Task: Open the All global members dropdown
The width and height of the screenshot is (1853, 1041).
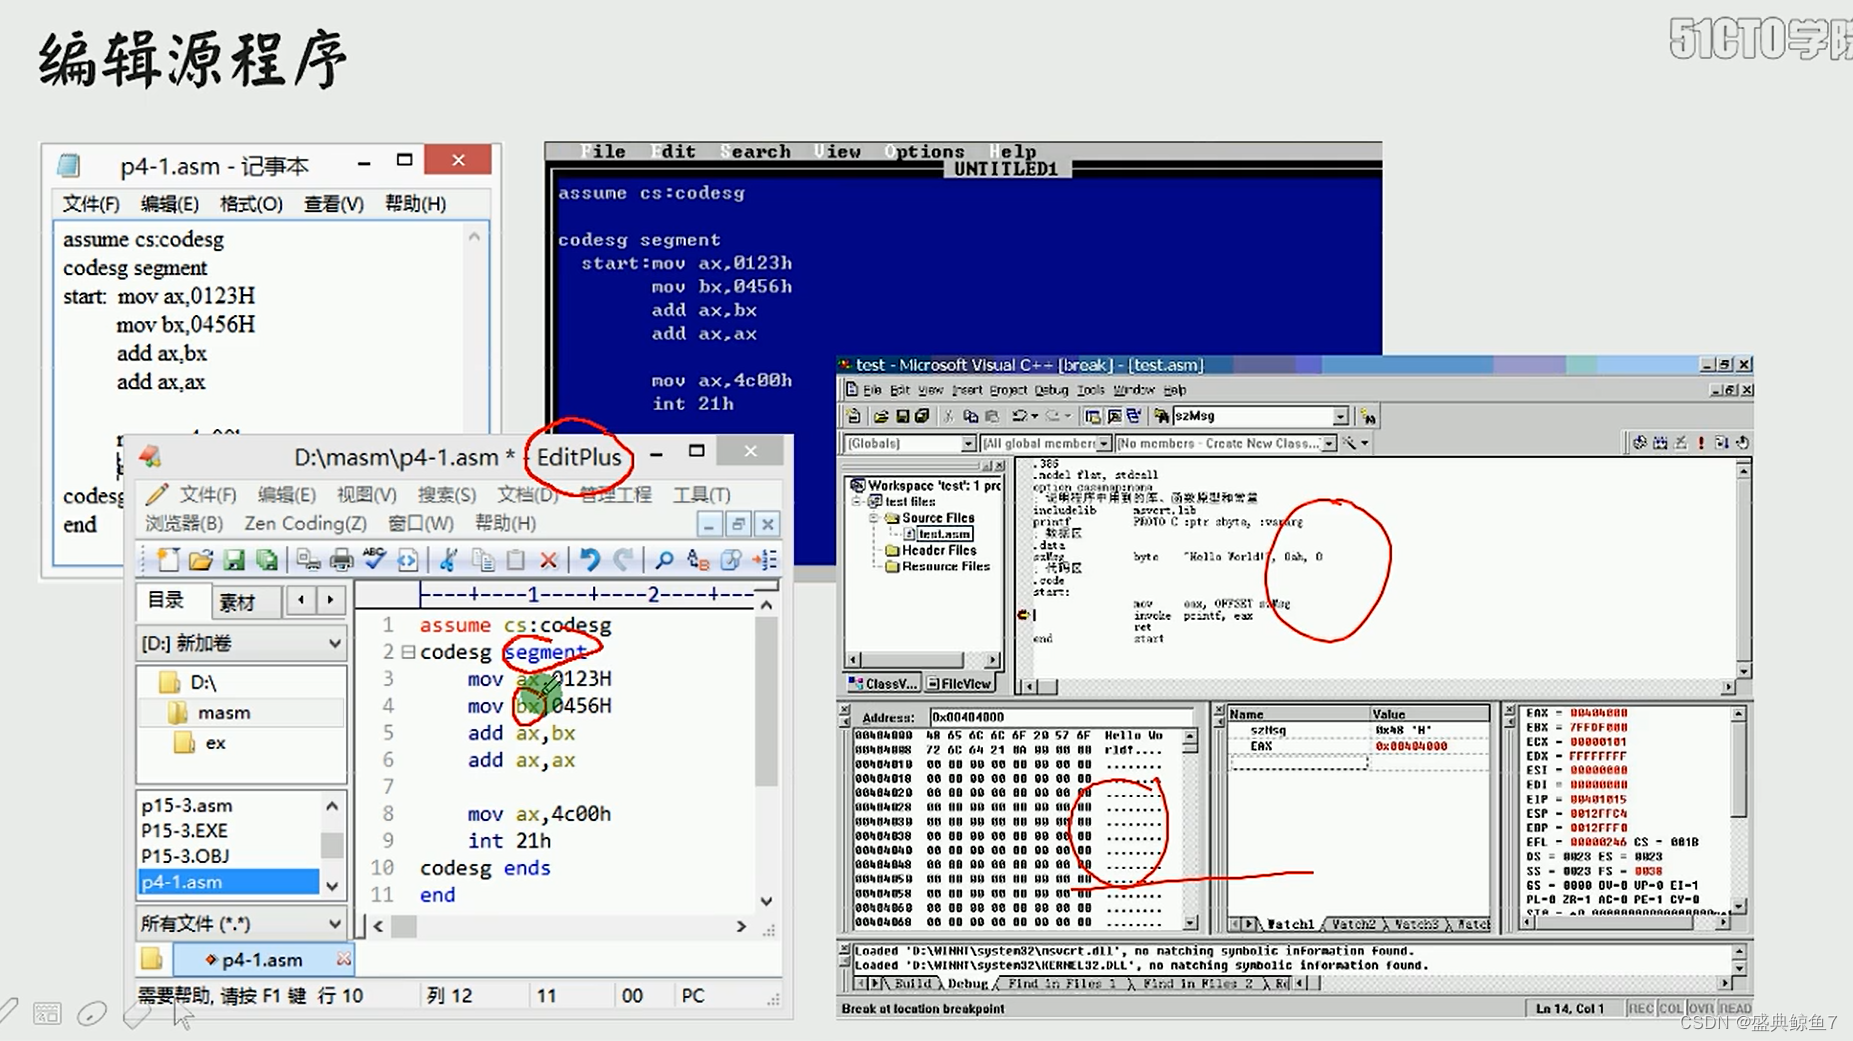Action: [1103, 444]
